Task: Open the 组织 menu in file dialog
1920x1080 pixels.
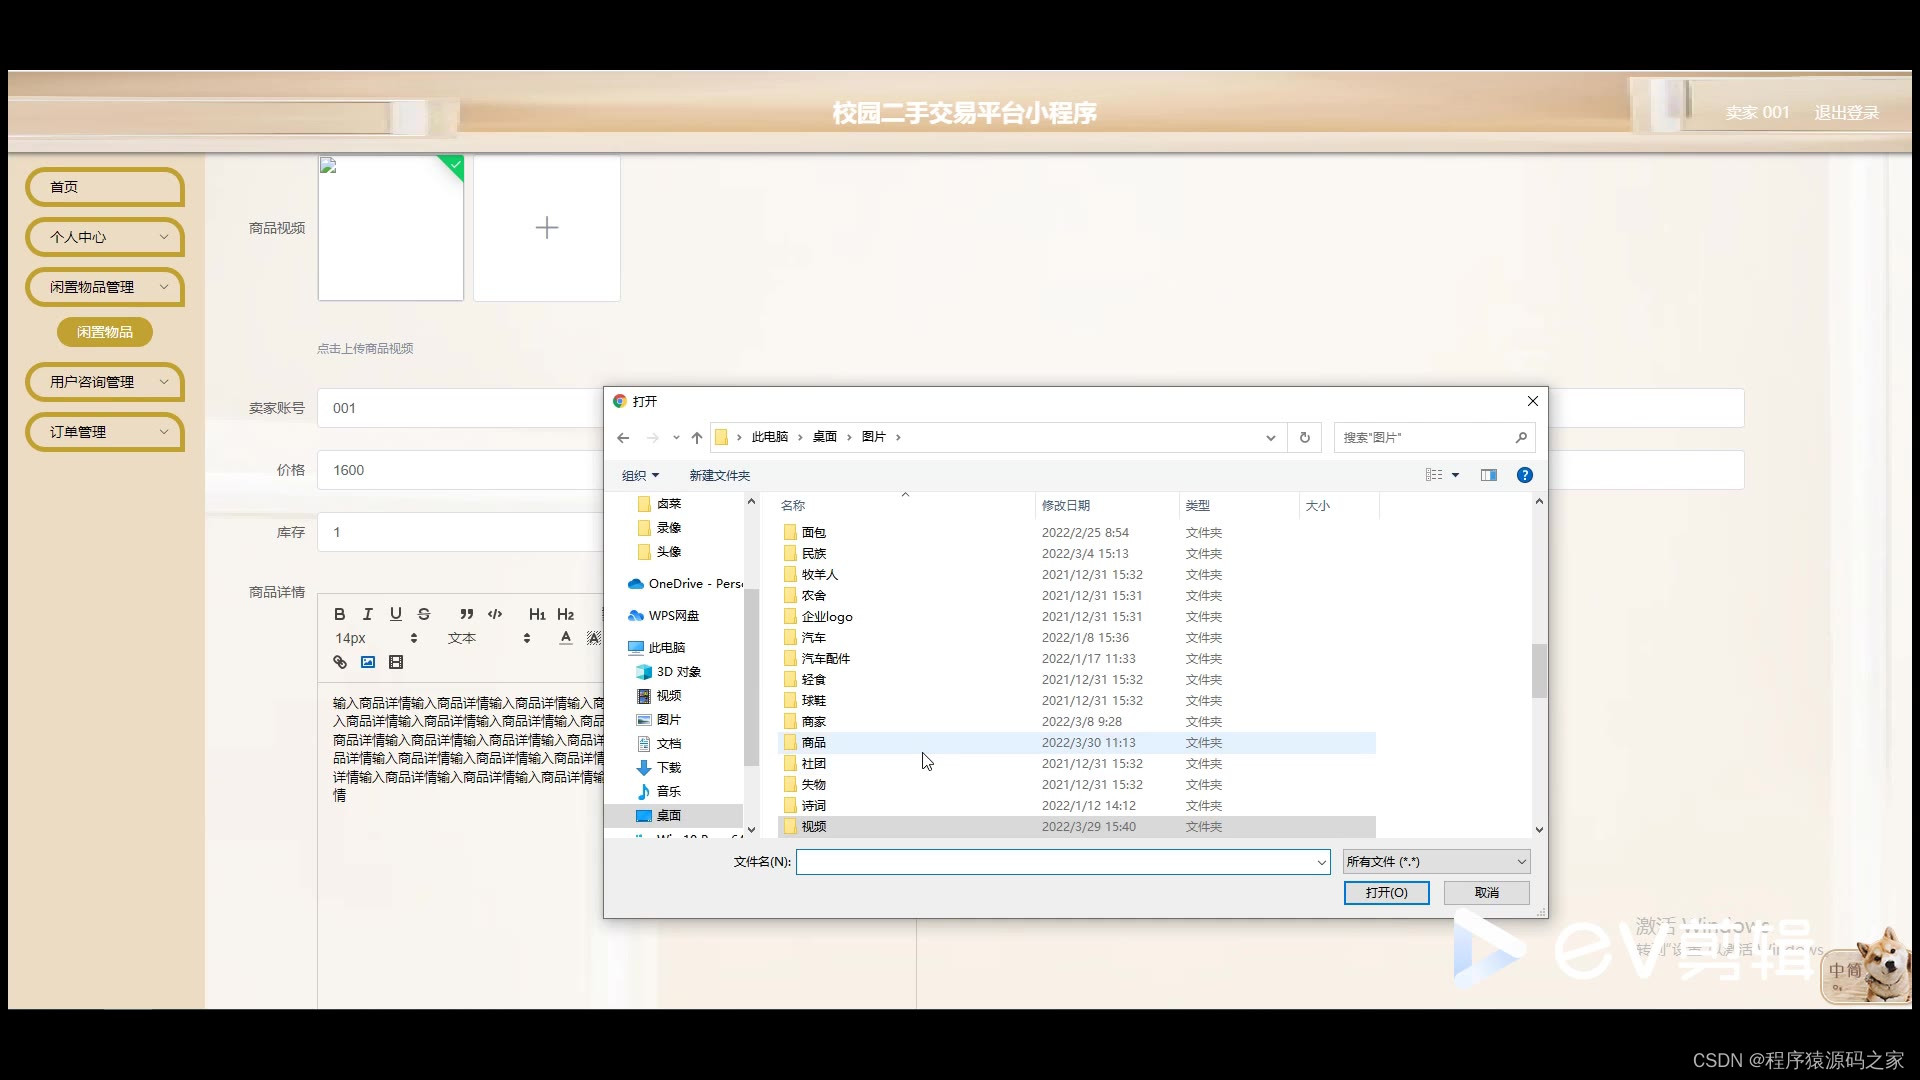Action: [x=640, y=475]
